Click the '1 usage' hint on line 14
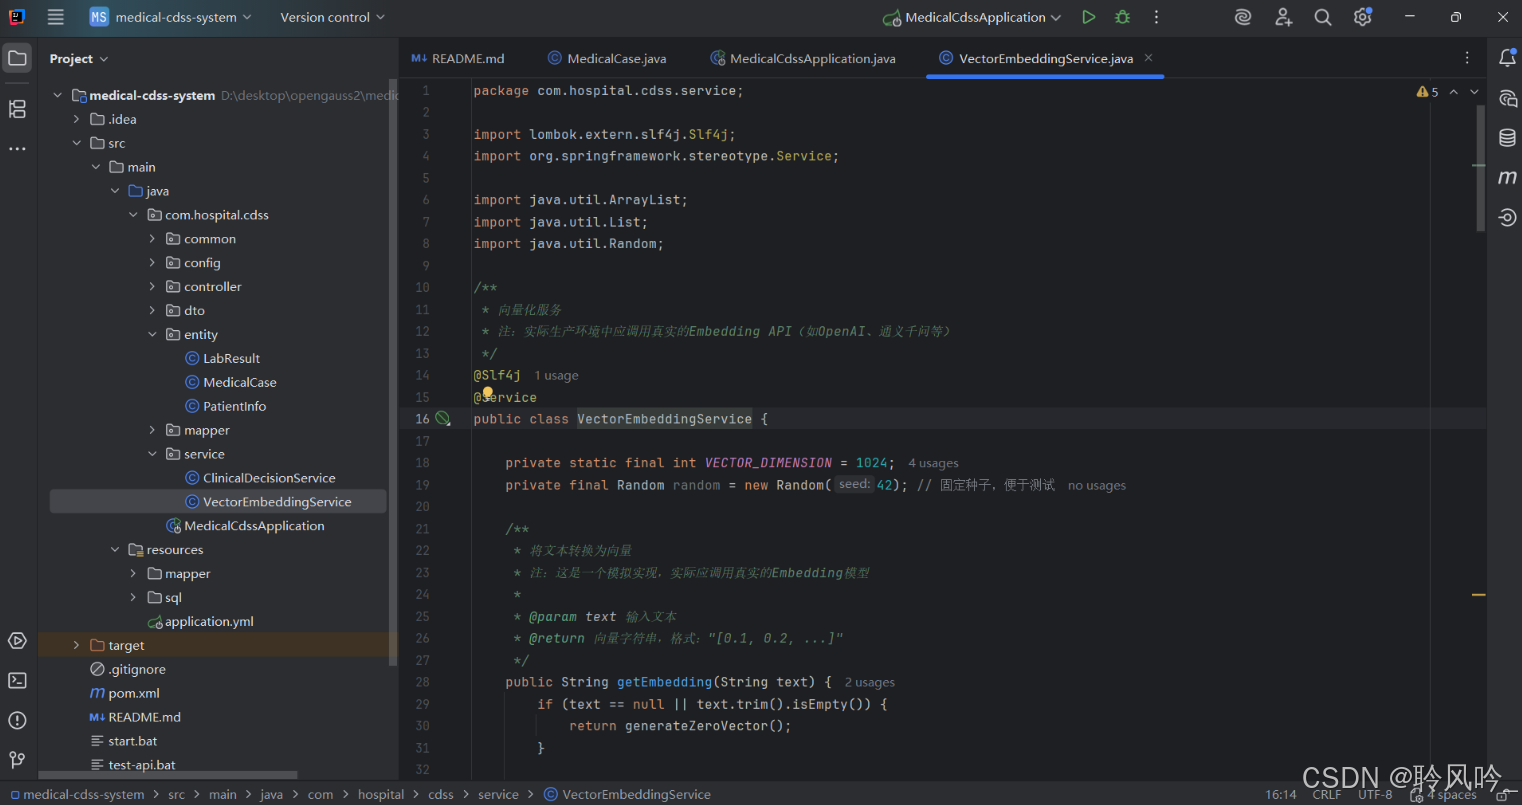Image resolution: width=1522 pixels, height=805 pixels. 556,376
